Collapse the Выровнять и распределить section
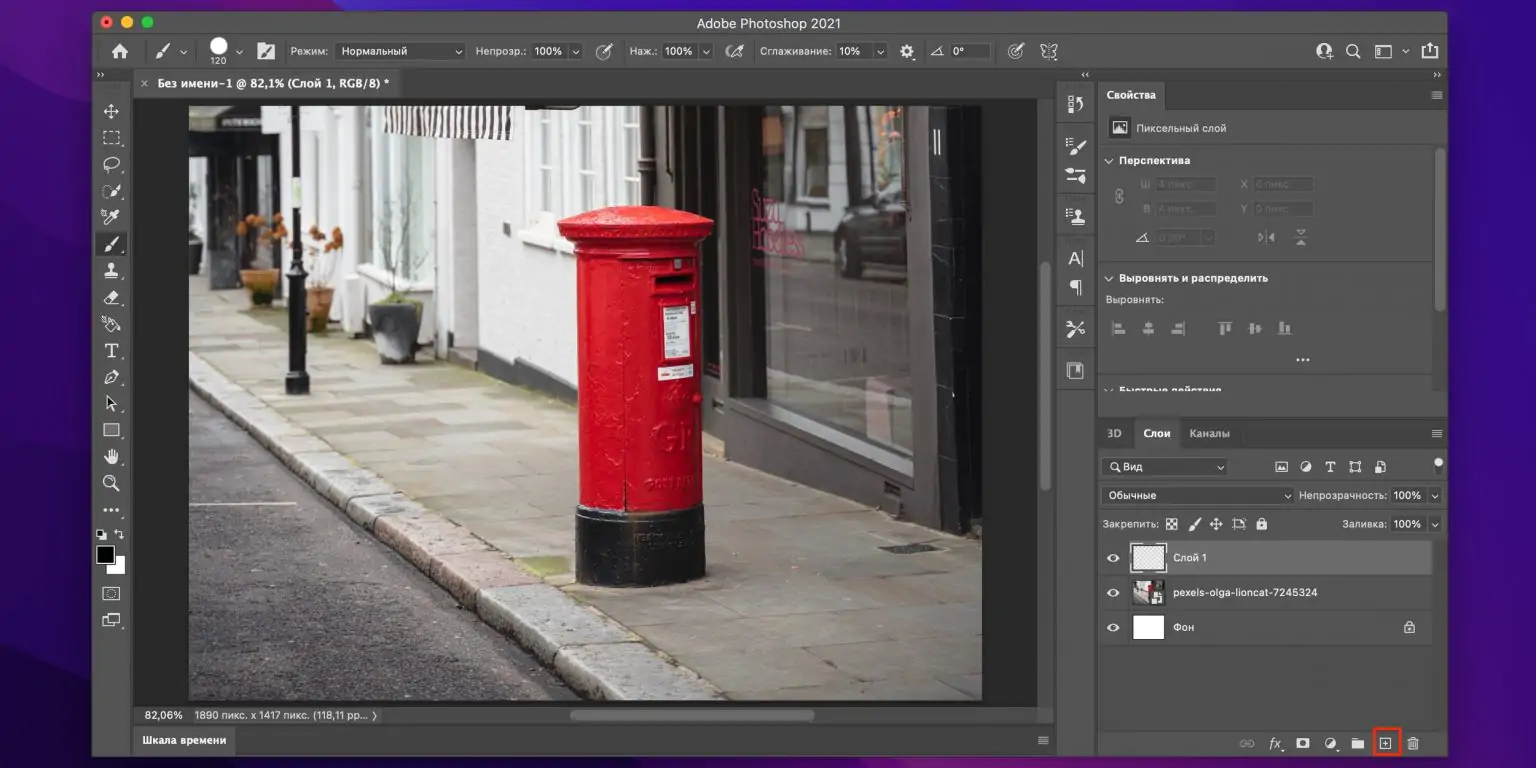 [1108, 278]
